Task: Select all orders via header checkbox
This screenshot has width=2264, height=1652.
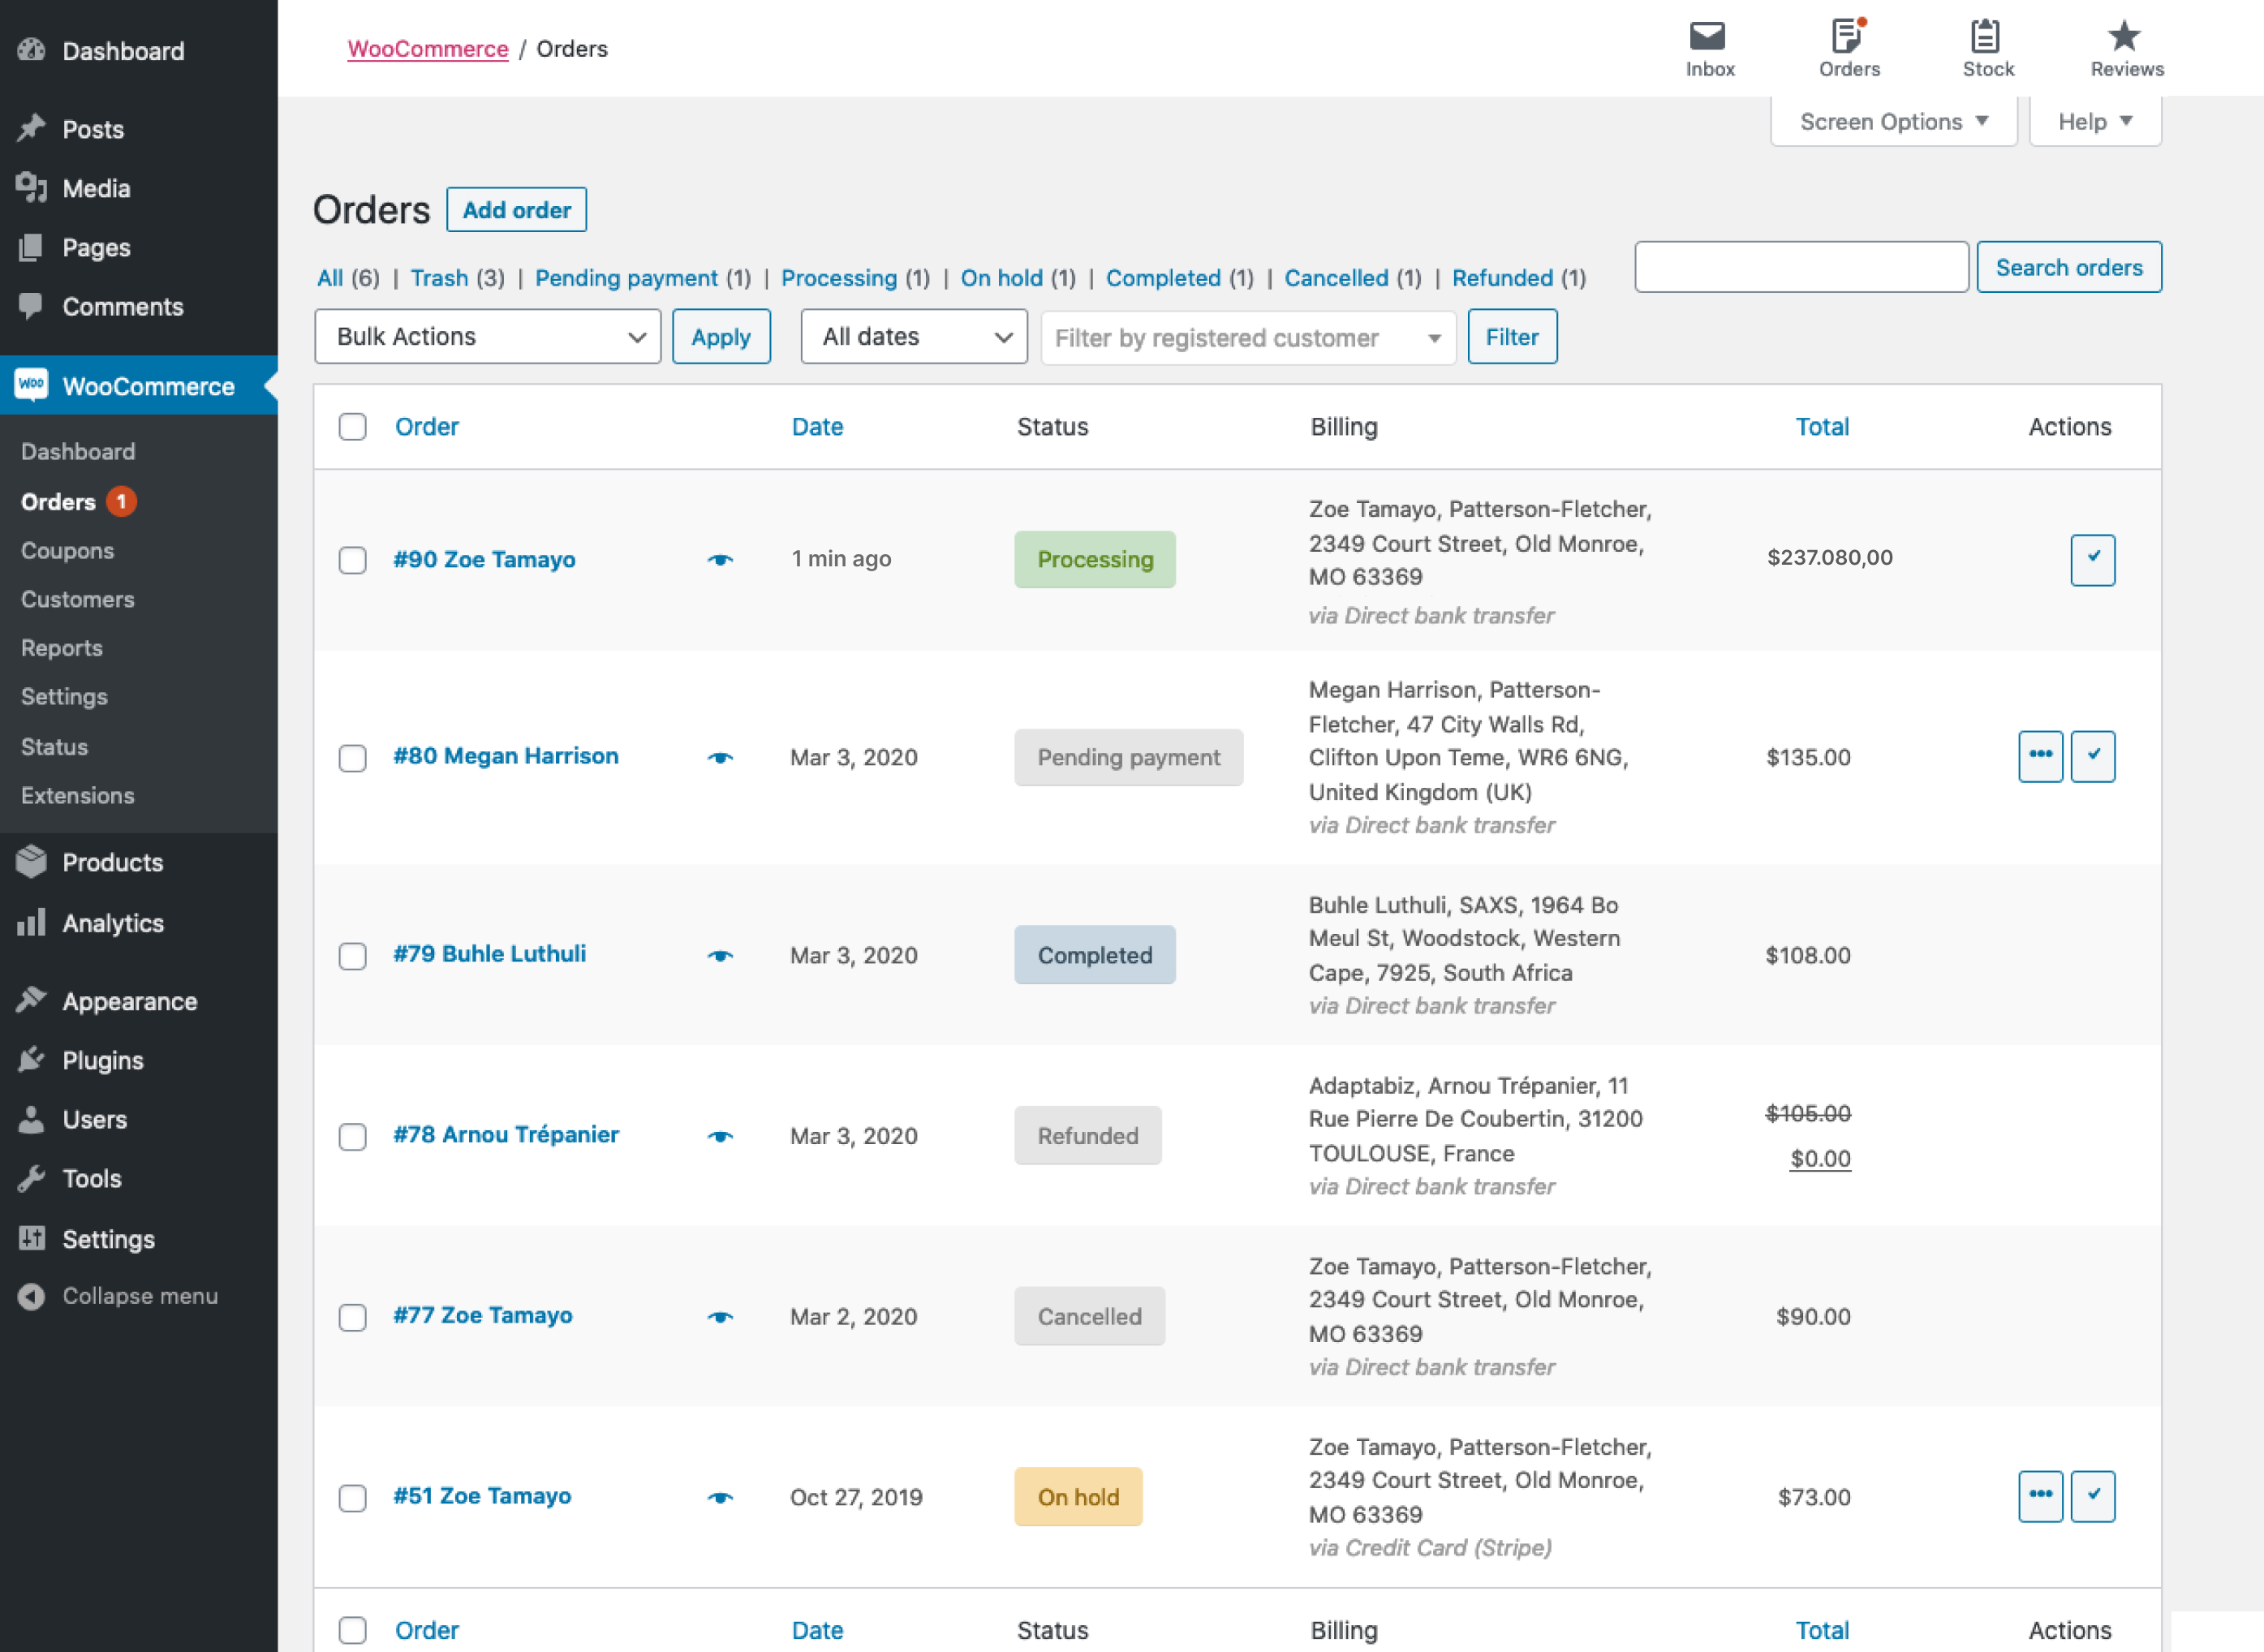Action: [x=352, y=427]
